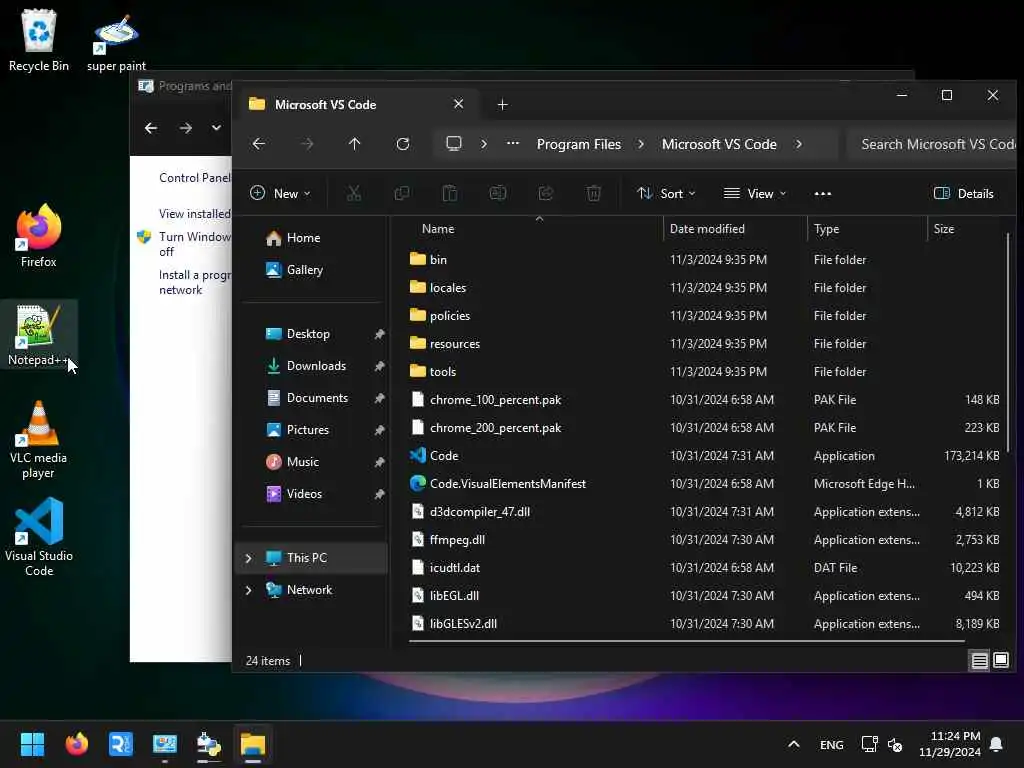Screen dimensions: 1024x768
Task: Switch to details list view icon in status bar
Action: [979, 661]
